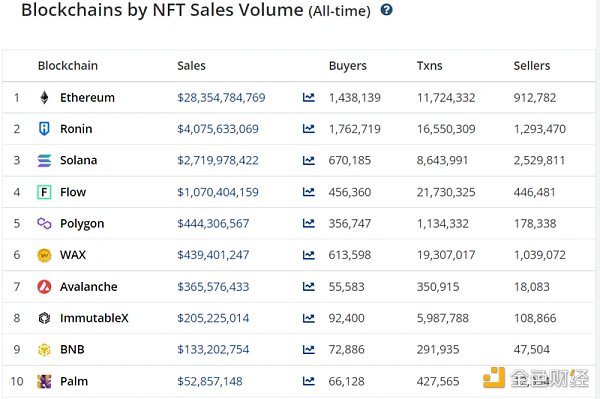Click the ImmutableX chart icon

click(x=309, y=318)
